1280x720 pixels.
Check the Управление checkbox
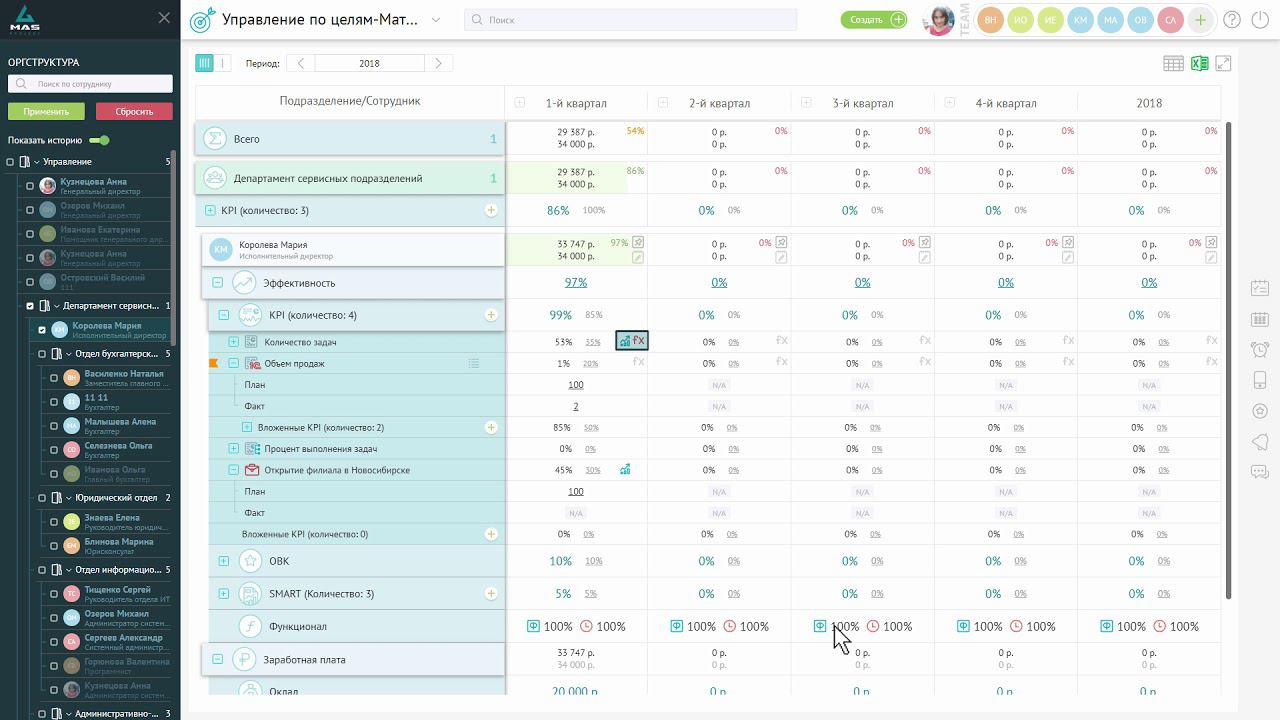click(11, 162)
